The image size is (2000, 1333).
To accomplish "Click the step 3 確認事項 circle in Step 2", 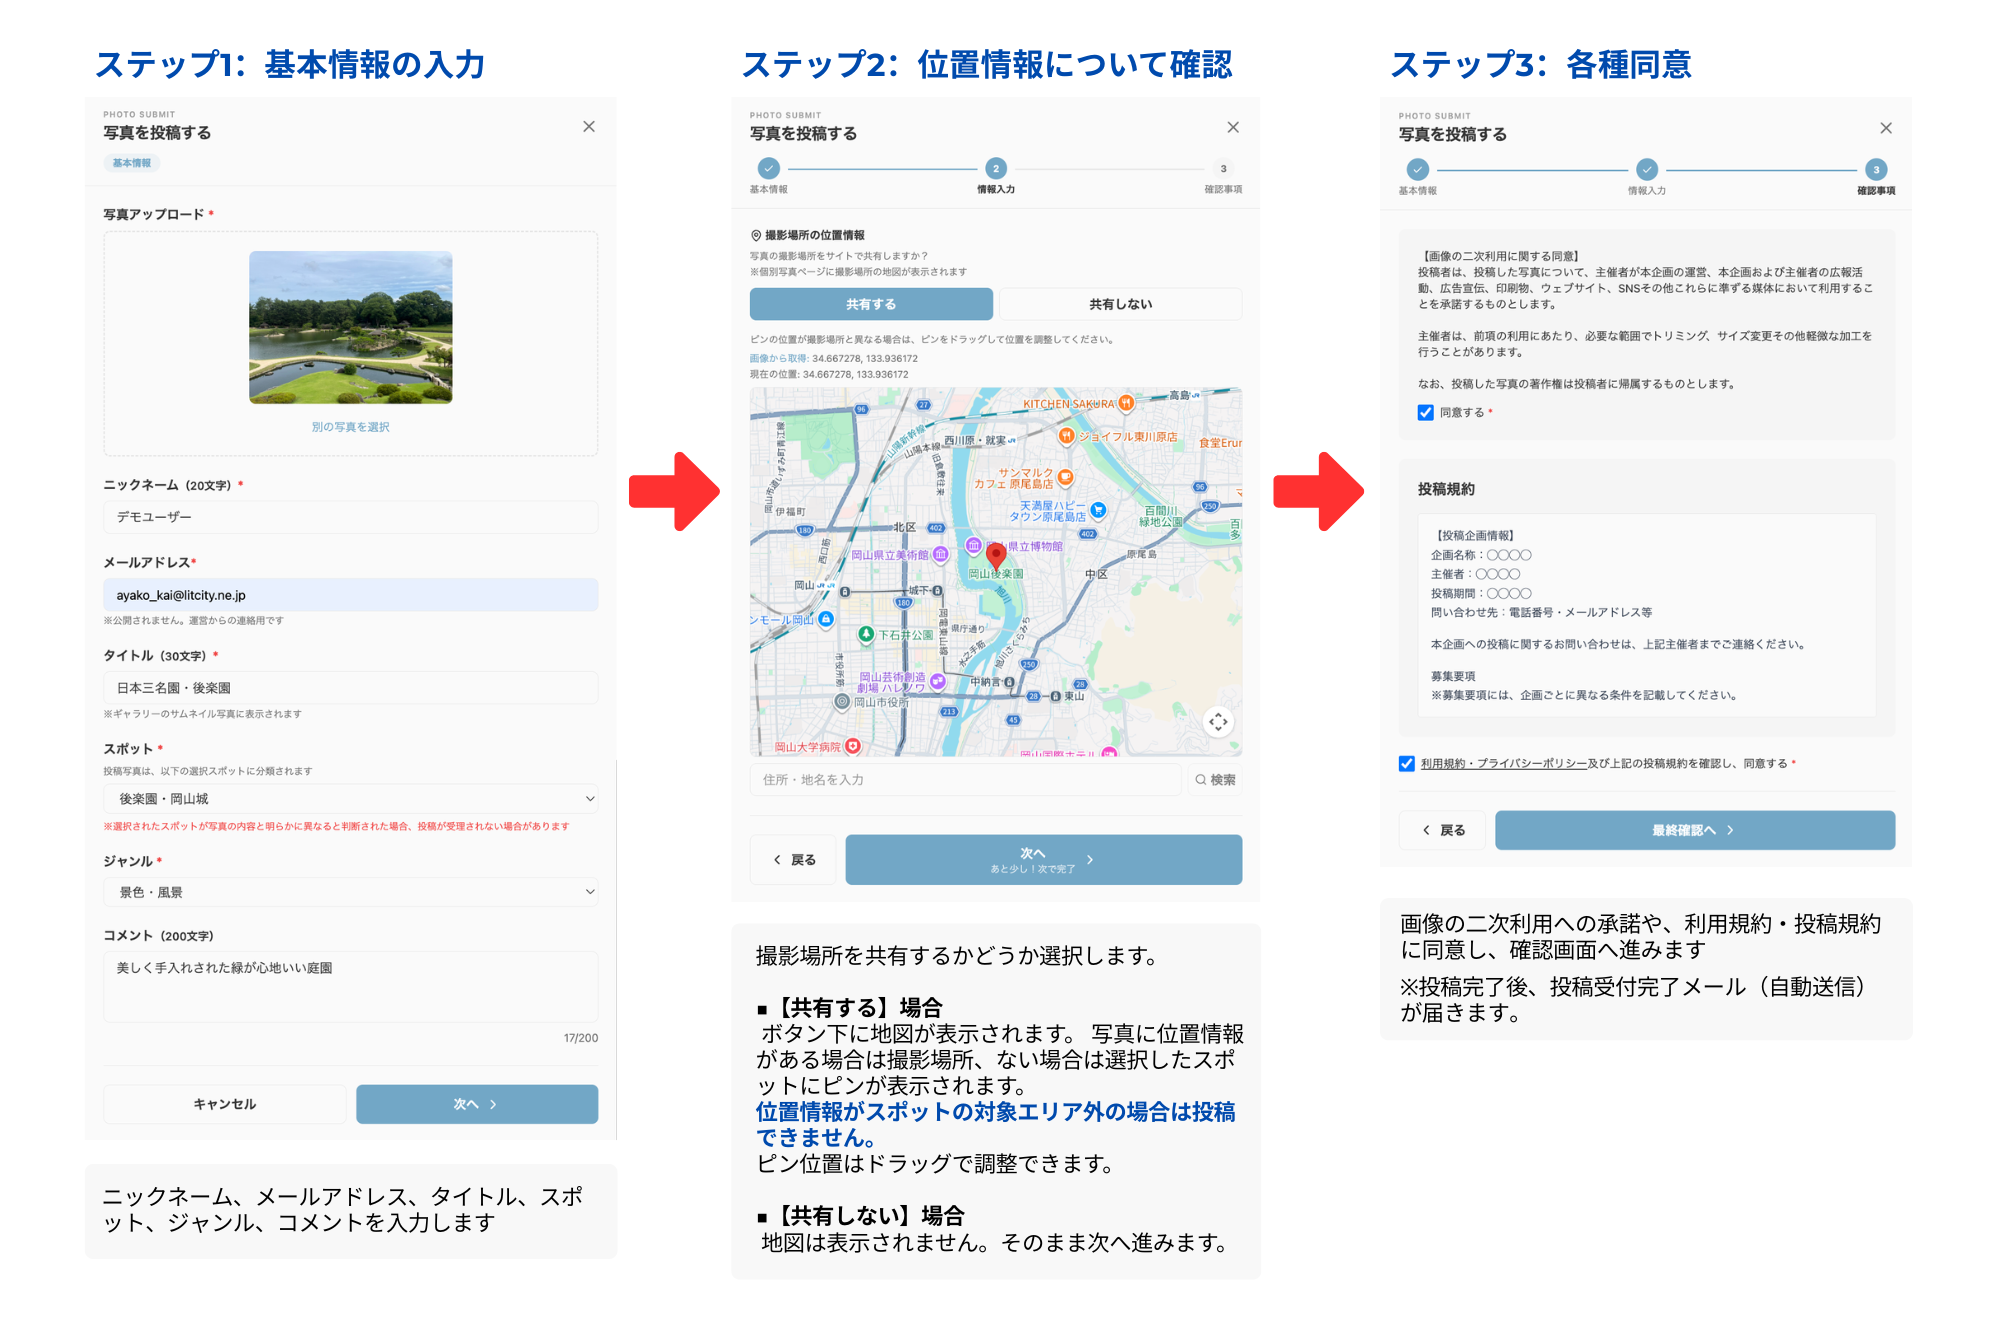I will [x=1223, y=168].
